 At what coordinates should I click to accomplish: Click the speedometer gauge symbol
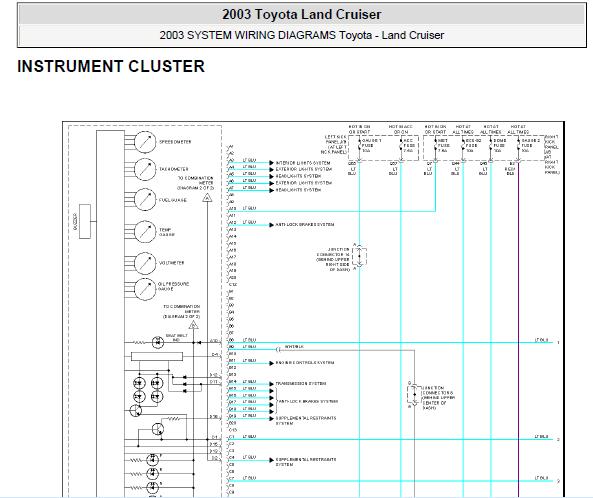145,142
